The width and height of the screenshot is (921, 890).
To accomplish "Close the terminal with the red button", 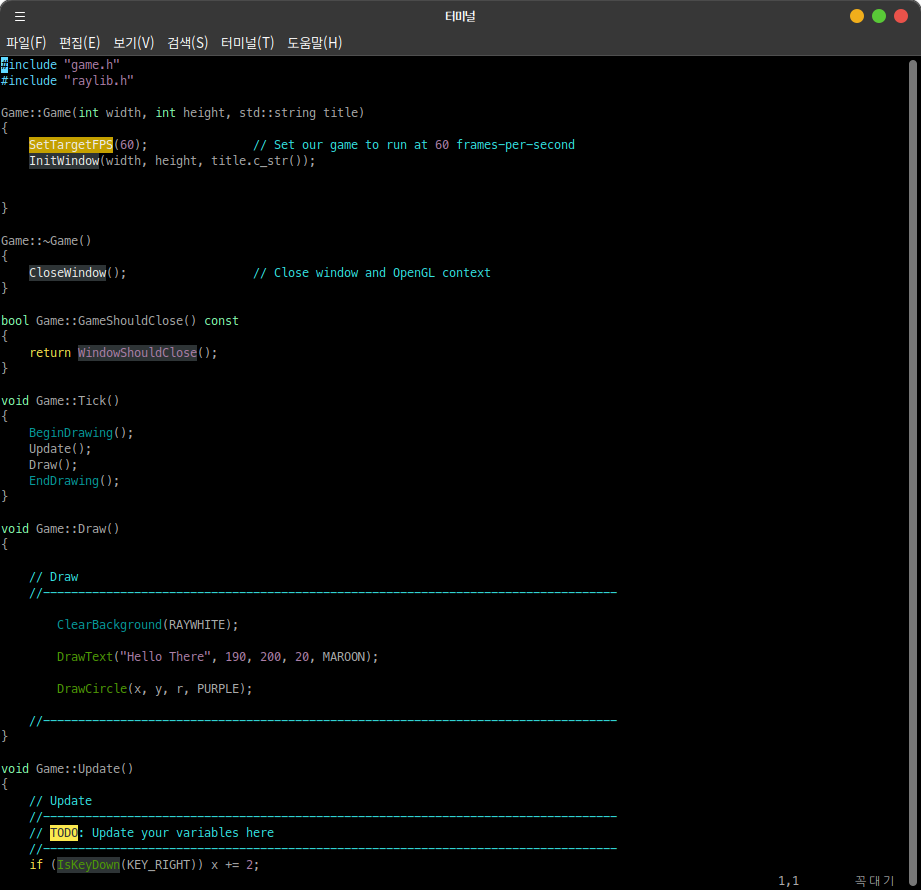I will (901, 16).
